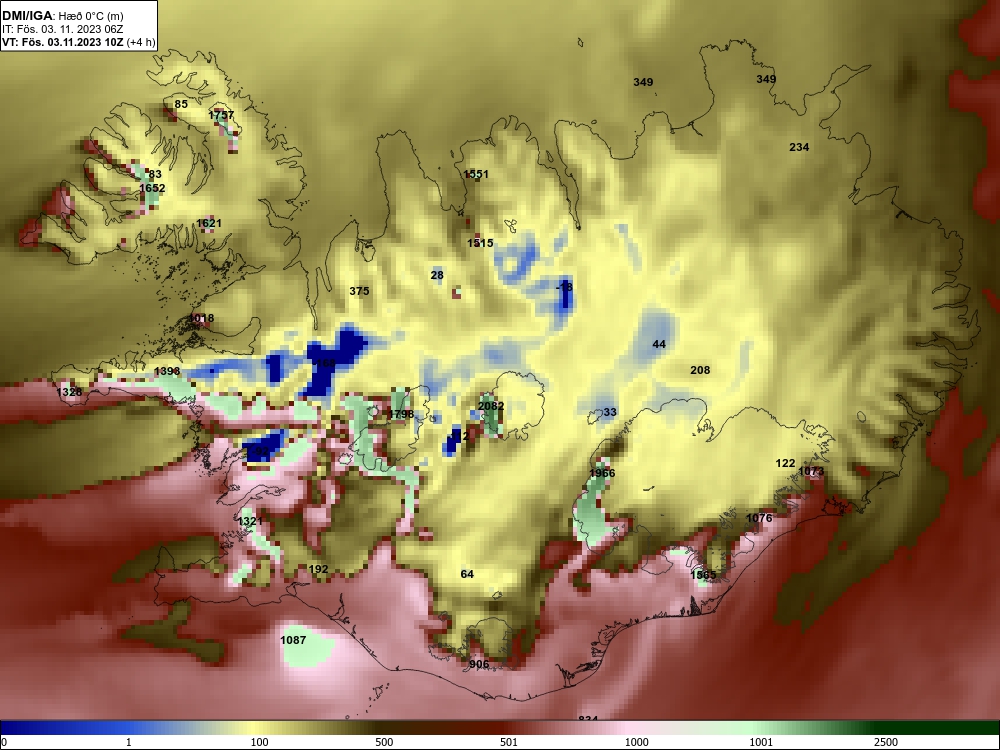The width and height of the screenshot is (1000, 750).
Task: Click the pale yellow section of the color scale
Action: tap(255, 728)
